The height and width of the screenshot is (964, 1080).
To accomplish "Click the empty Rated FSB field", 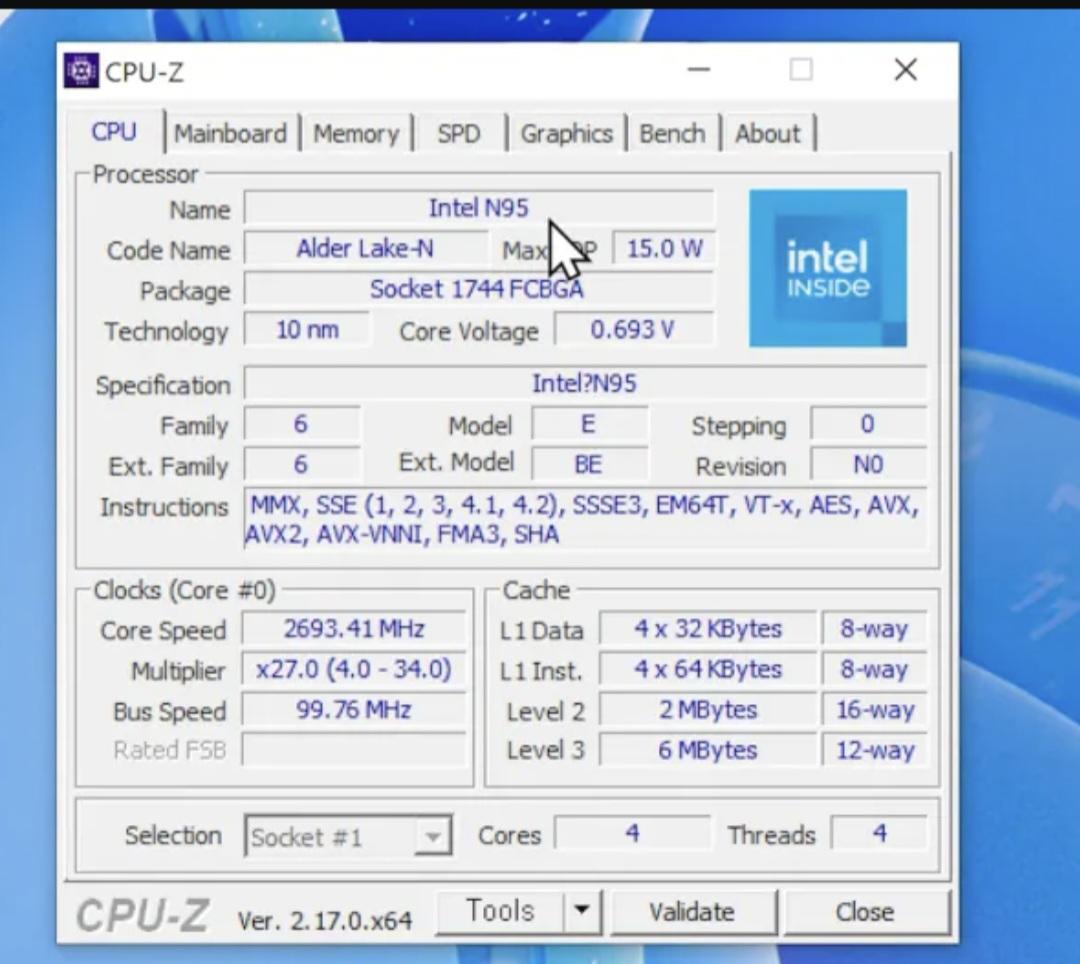I will pyautogui.click(x=354, y=750).
